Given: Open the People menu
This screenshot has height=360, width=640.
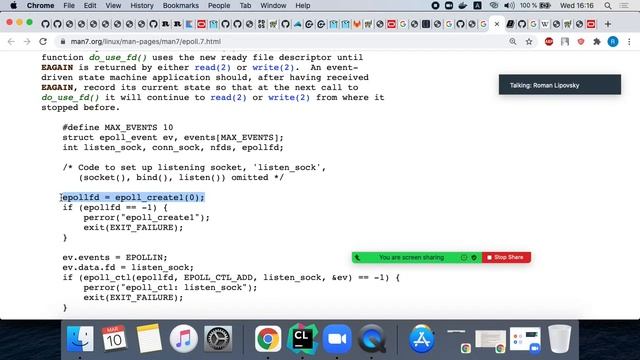Looking at the screenshot, I should (219, 6).
